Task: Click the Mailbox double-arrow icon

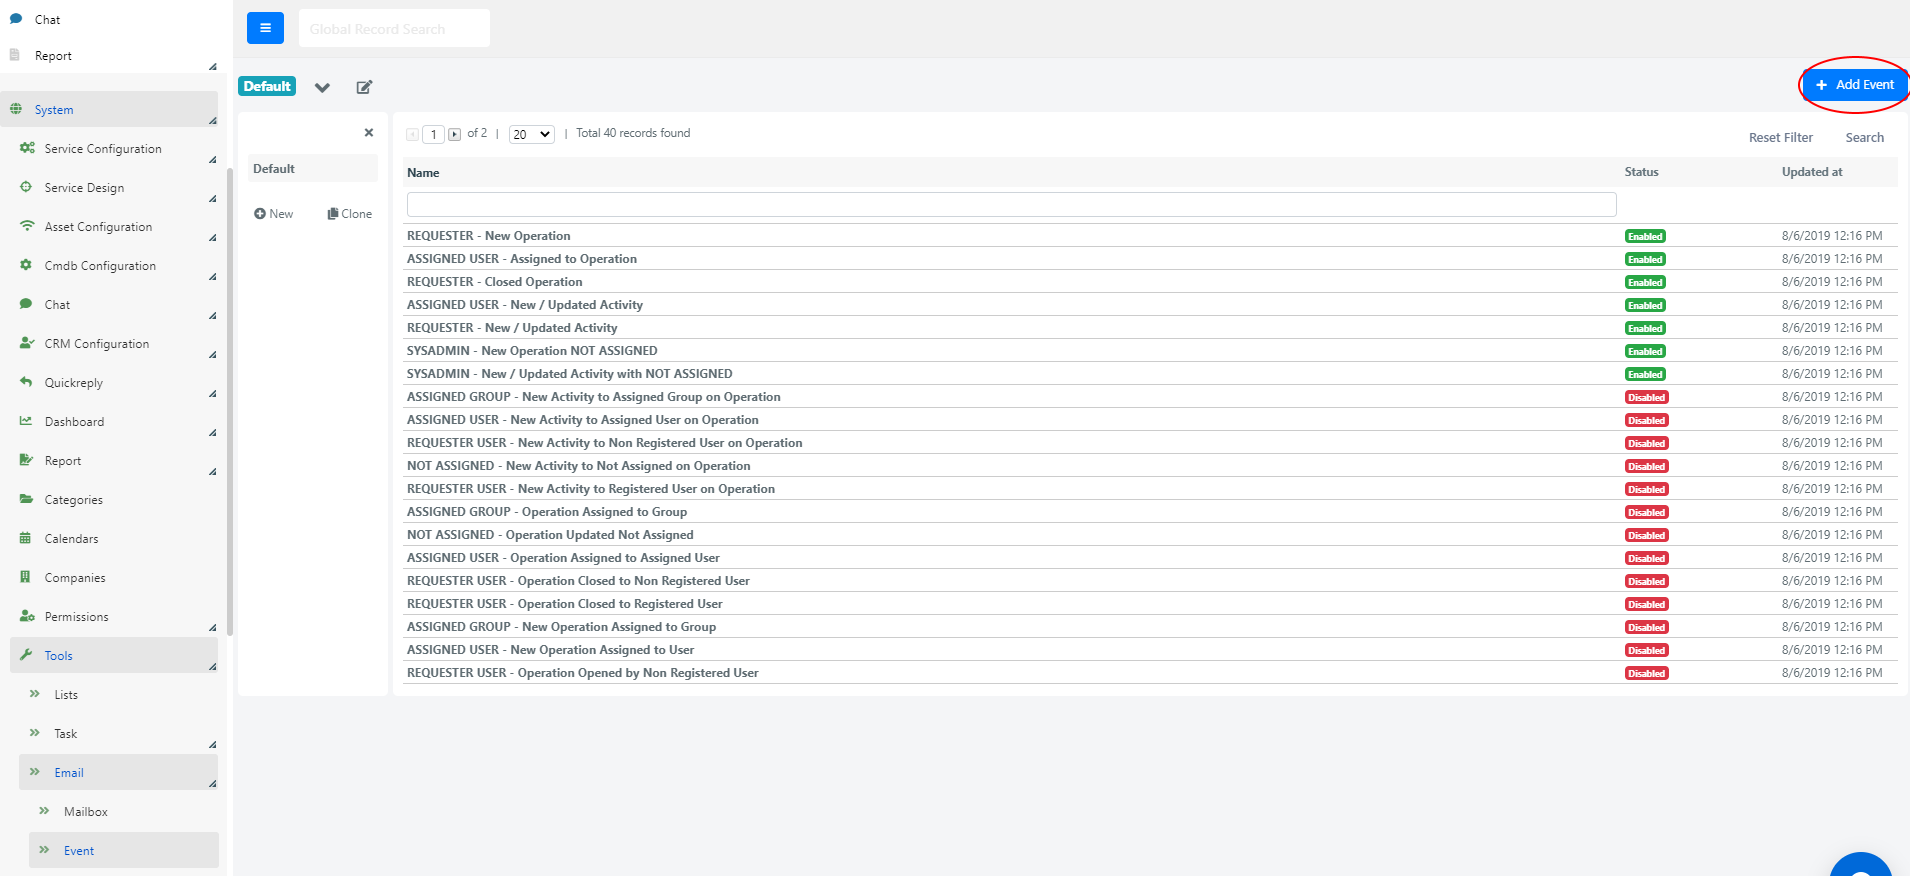Action: coord(44,810)
